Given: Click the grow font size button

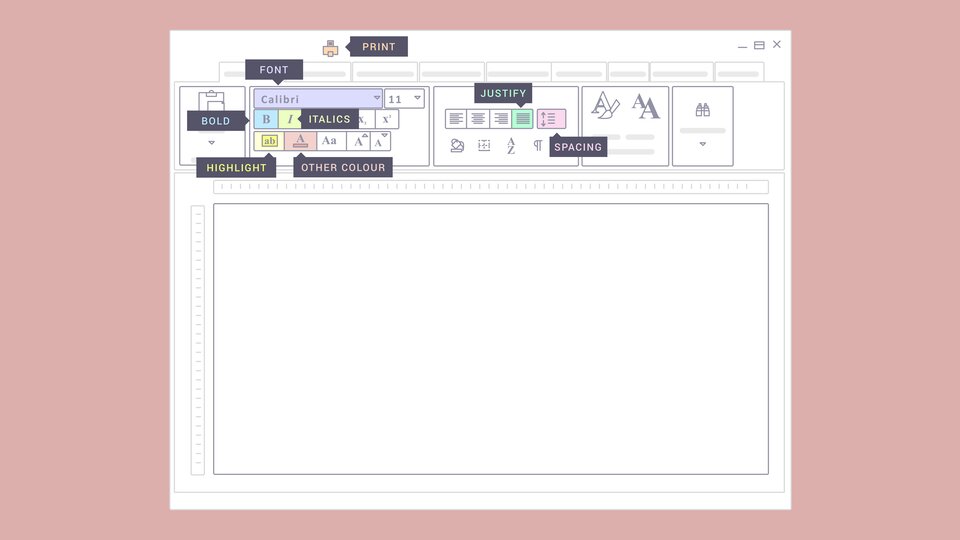Looking at the screenshot, I should [x=359, y=141].
